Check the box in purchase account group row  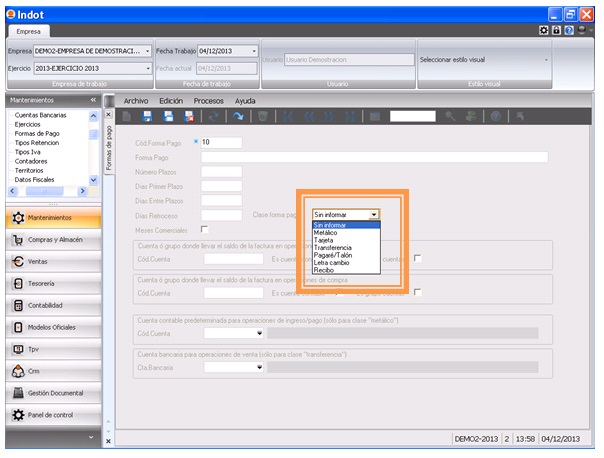point(418,292)
